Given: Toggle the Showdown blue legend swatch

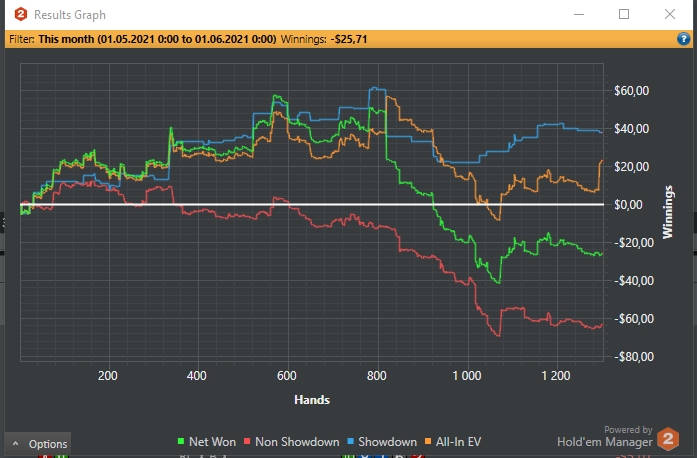Looking at the screenshot, I should tap(350, 442).
